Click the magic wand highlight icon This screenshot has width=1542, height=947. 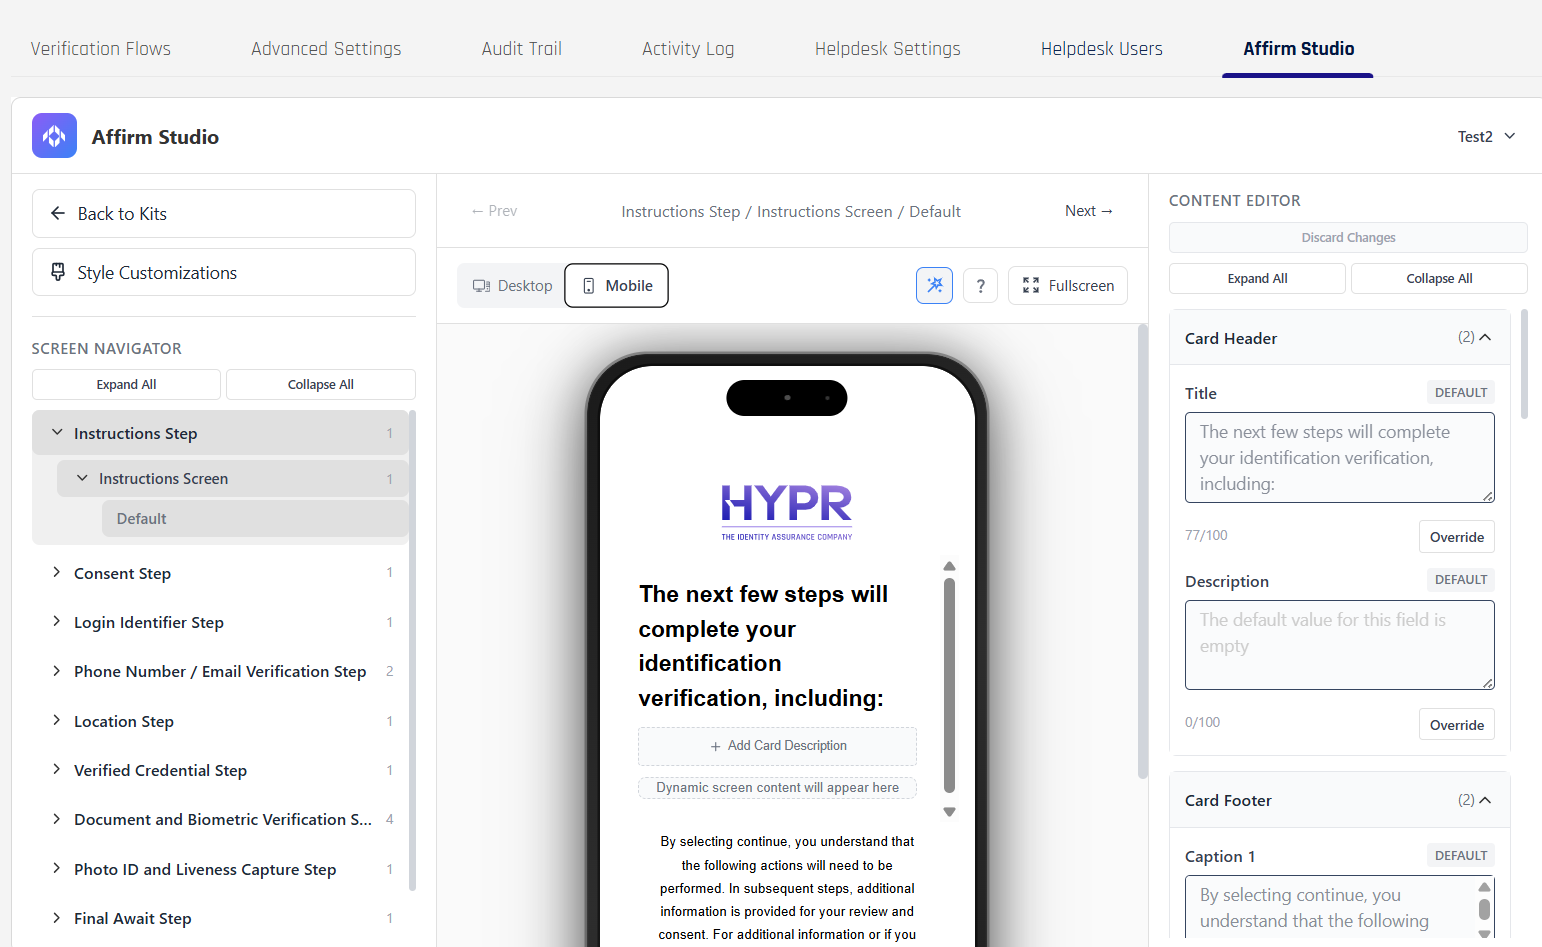[x=934, y=286]
